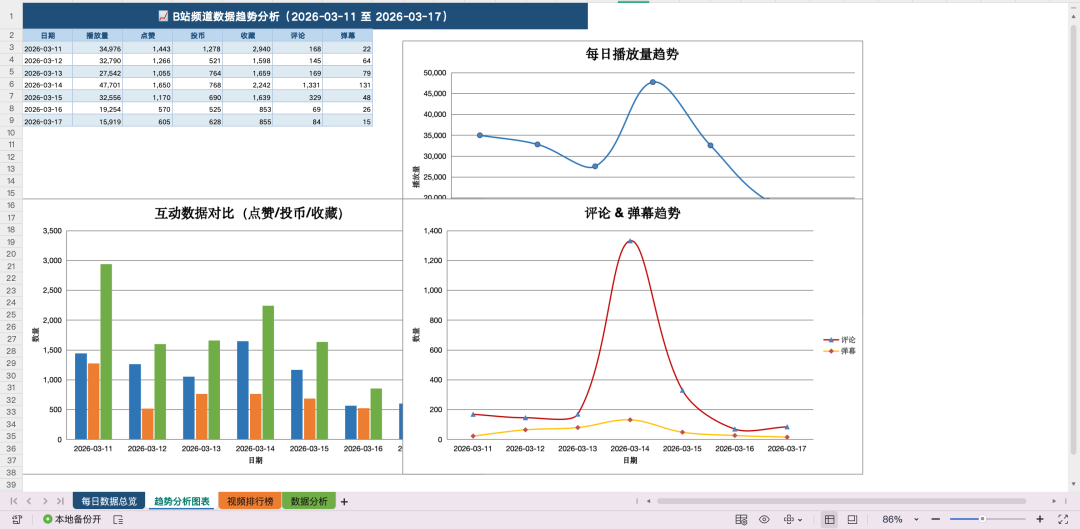The width and height of the screenshot is (1080, 529).
Task: Click the green 收藏 bar for 2026-03-11
Action: point(106,351)
